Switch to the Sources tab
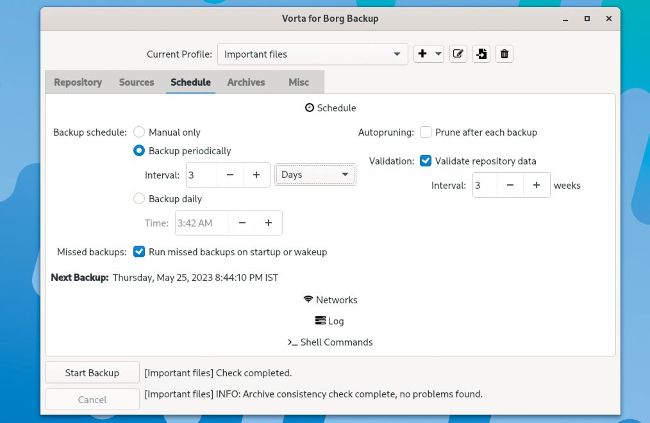This screenshot has width=650, height=423. click(136, 82)
